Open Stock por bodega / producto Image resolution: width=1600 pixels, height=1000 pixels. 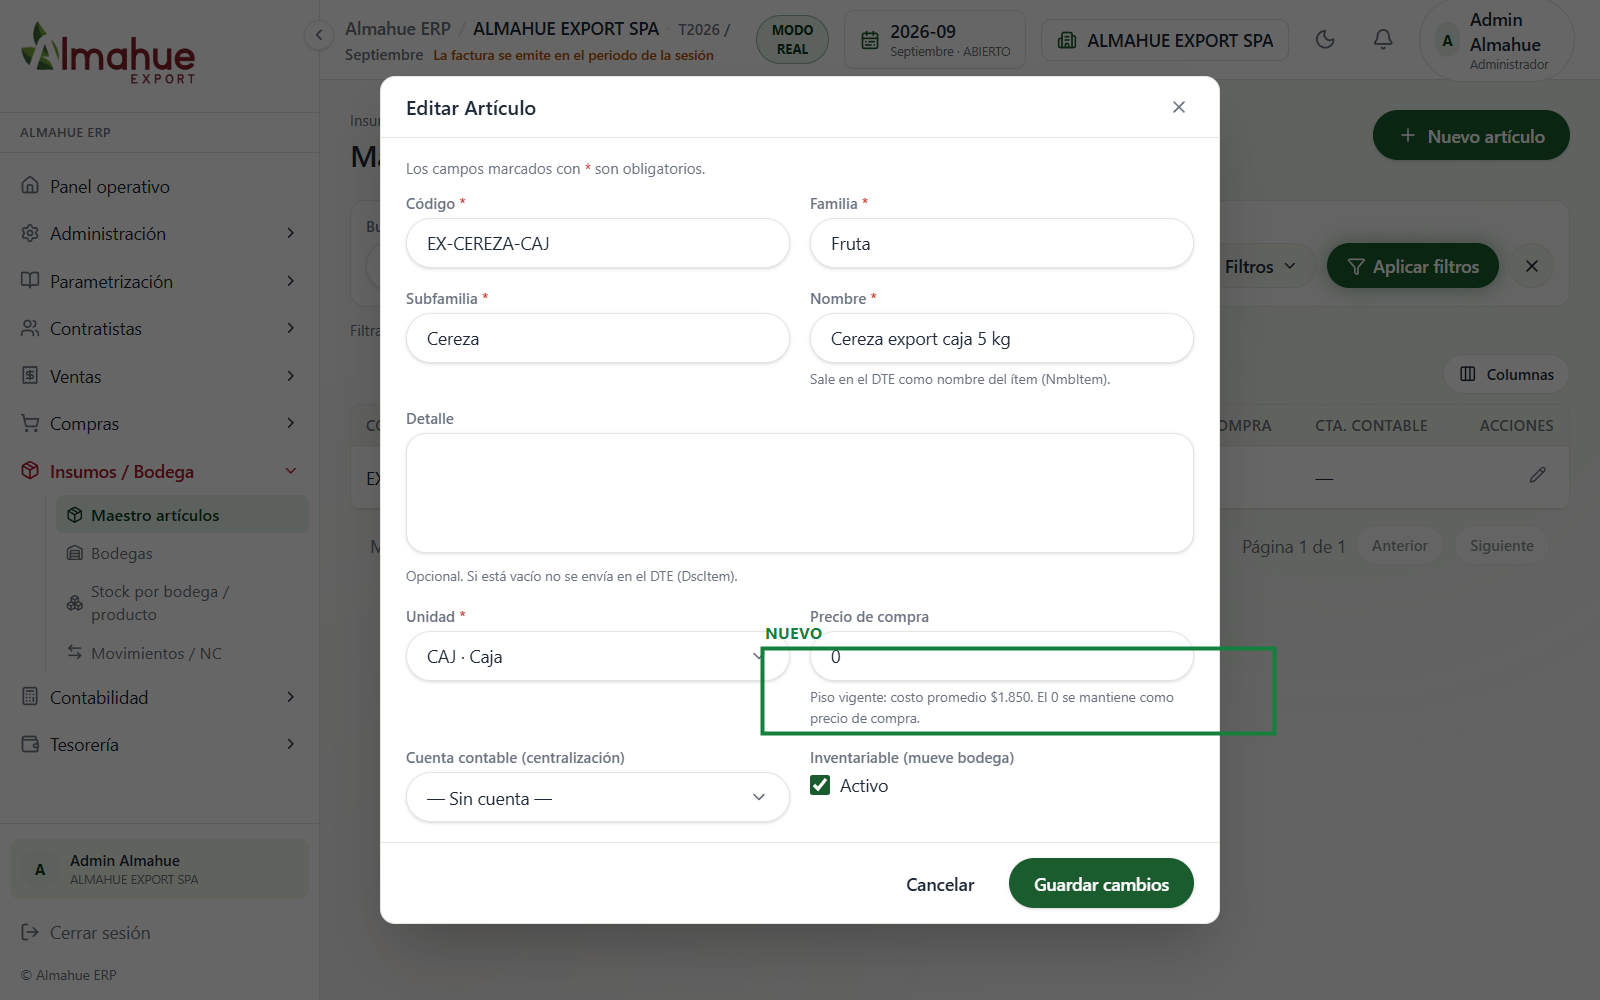(182, 603)
